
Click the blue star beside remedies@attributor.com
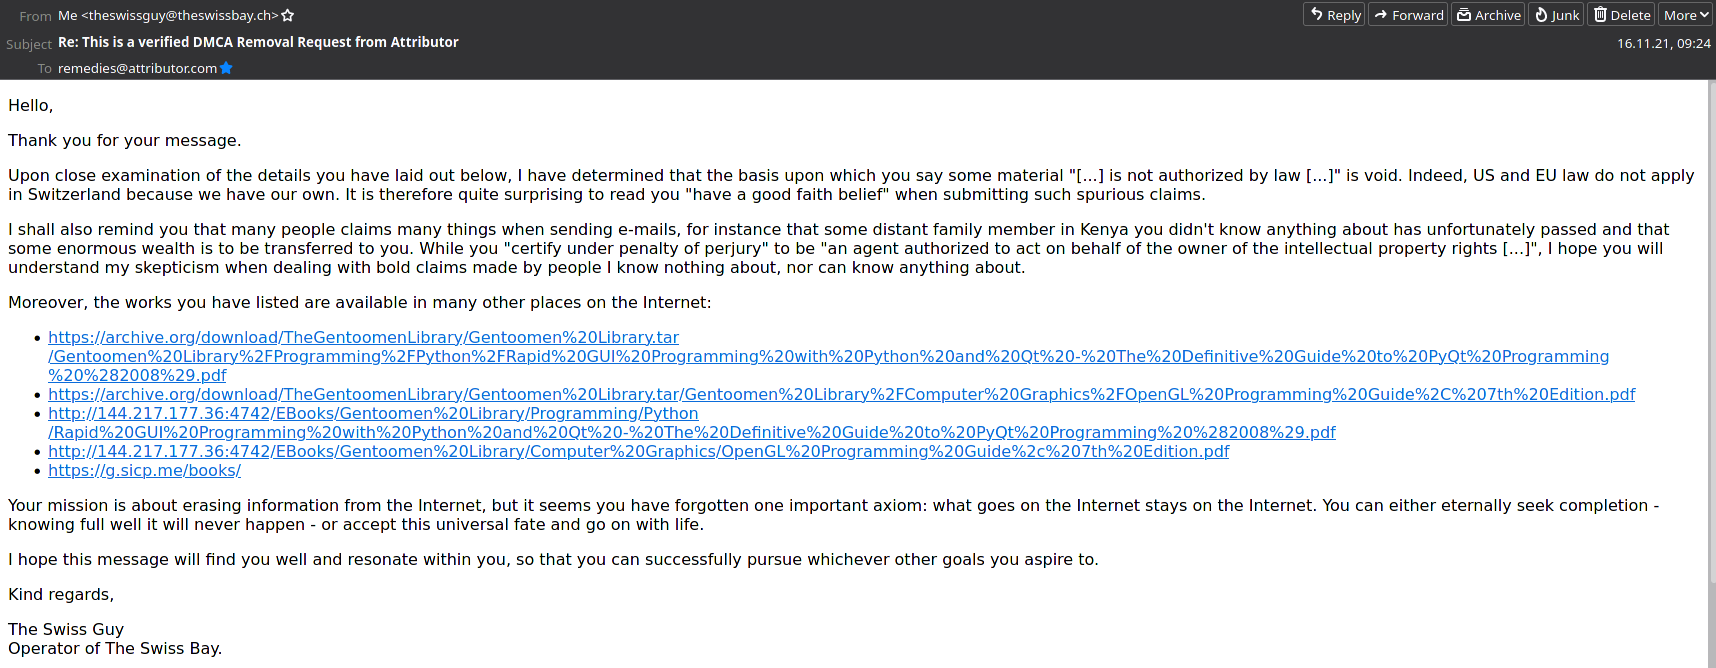pos(226,68)
